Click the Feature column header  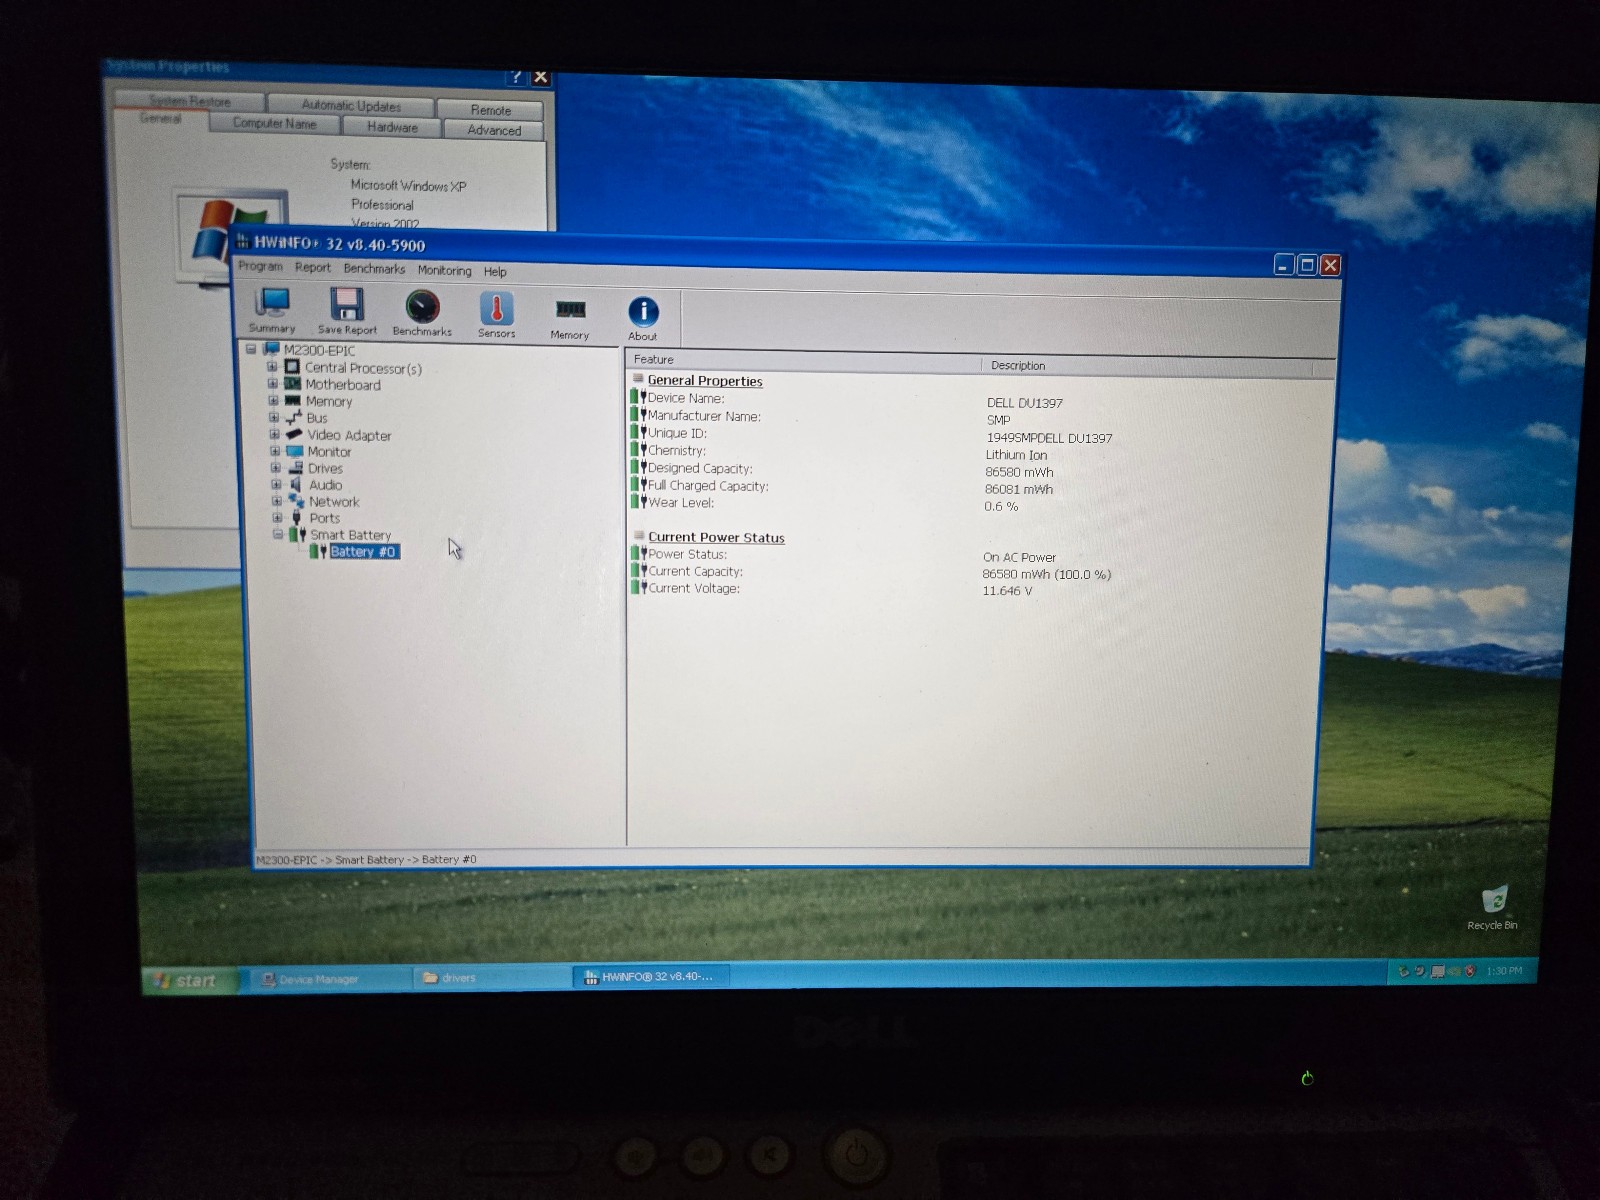tap(804, 361)
